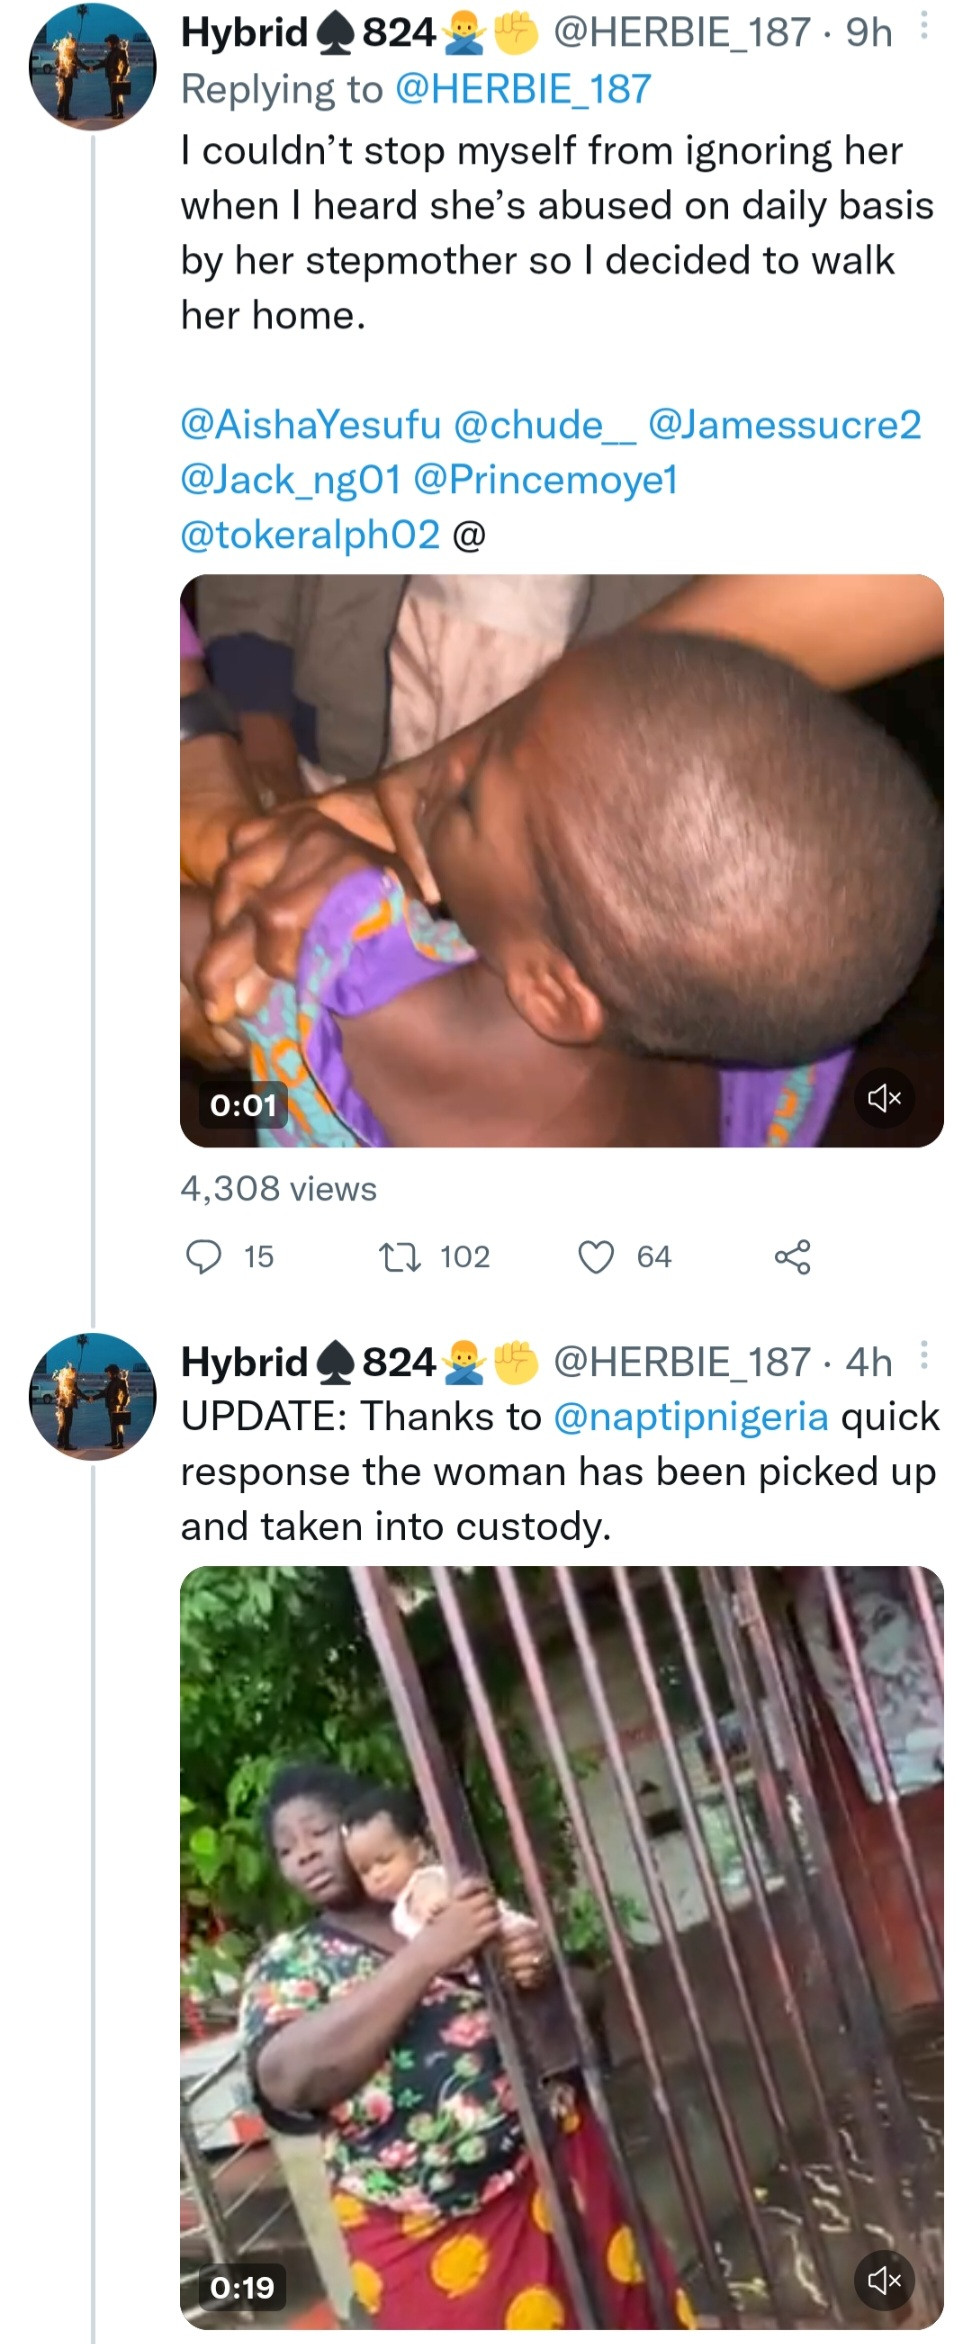Open the @Jack_ng01 mention
This screenshot has width=972, height=2344.
pyautogui.click(x=290, y=480)
